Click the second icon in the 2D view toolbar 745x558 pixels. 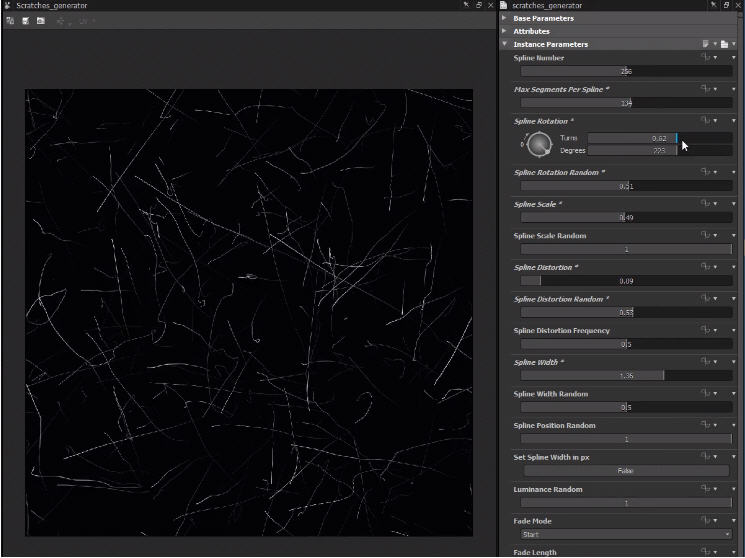[26, 20]
